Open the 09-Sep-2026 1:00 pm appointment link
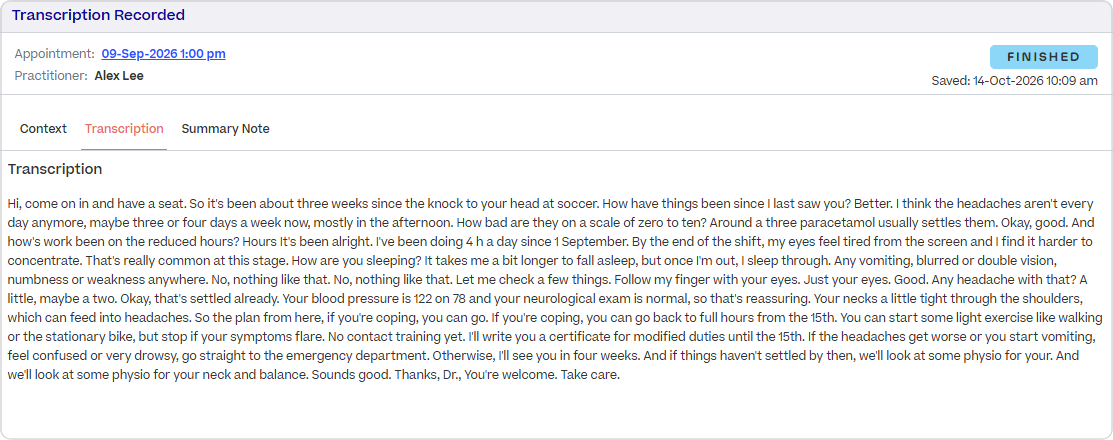The height and width of the screenshot is (440, 1113). coord(163,54)
